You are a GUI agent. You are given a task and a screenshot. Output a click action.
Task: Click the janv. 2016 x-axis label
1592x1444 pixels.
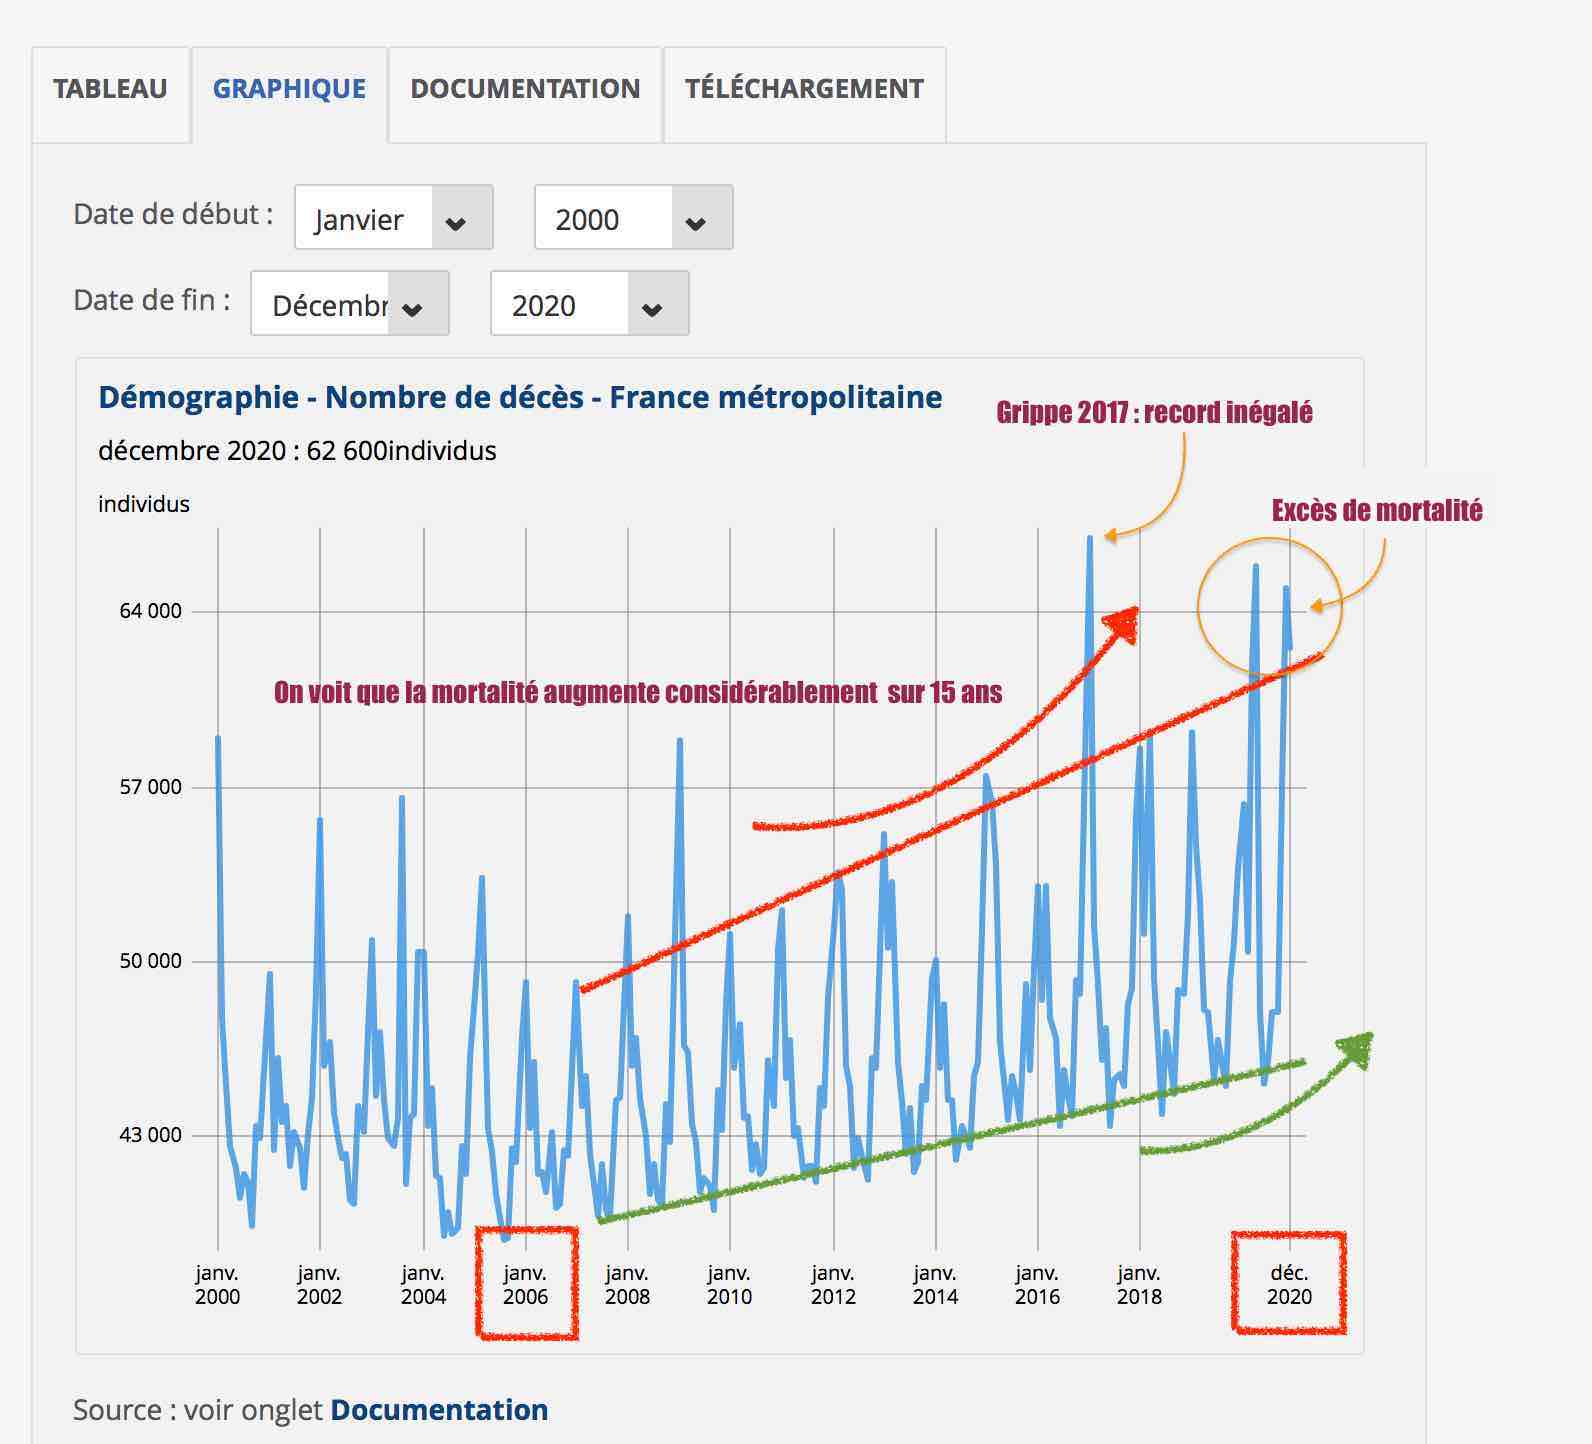(x=1038, y=1285)
